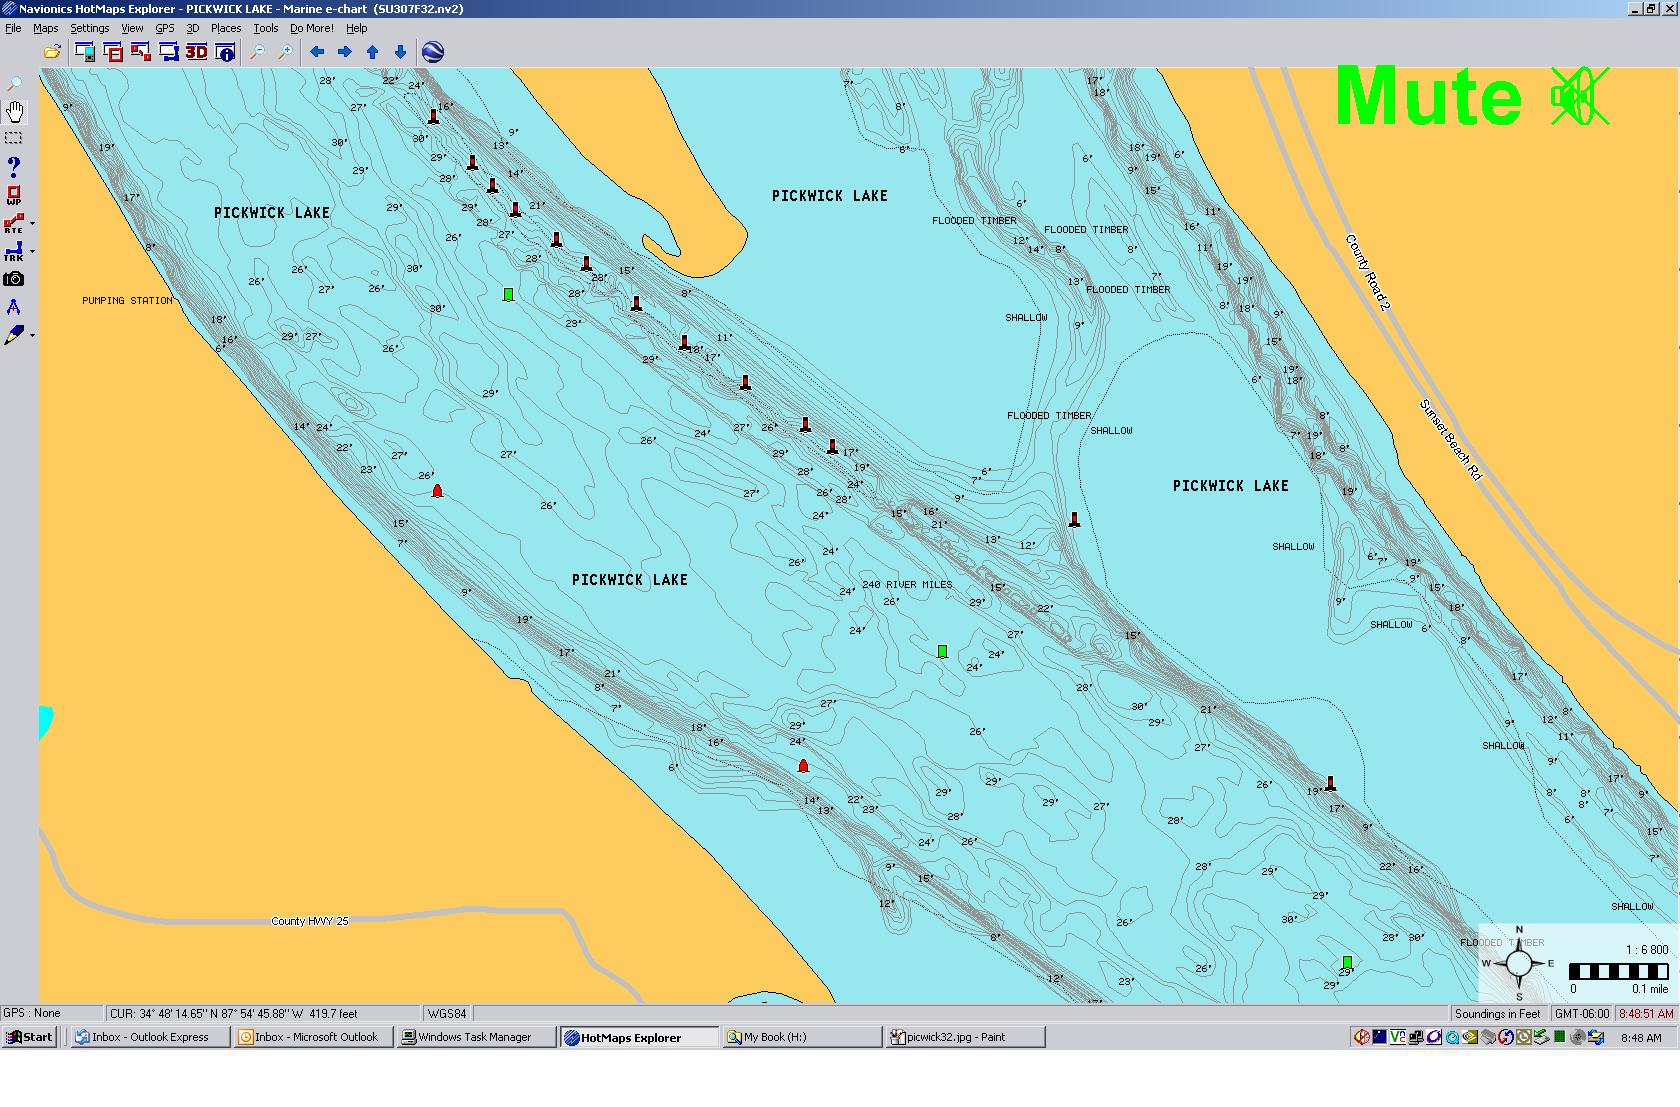
Task: Launch the Google Earth globe icon
Action: [x=433, y=52]
